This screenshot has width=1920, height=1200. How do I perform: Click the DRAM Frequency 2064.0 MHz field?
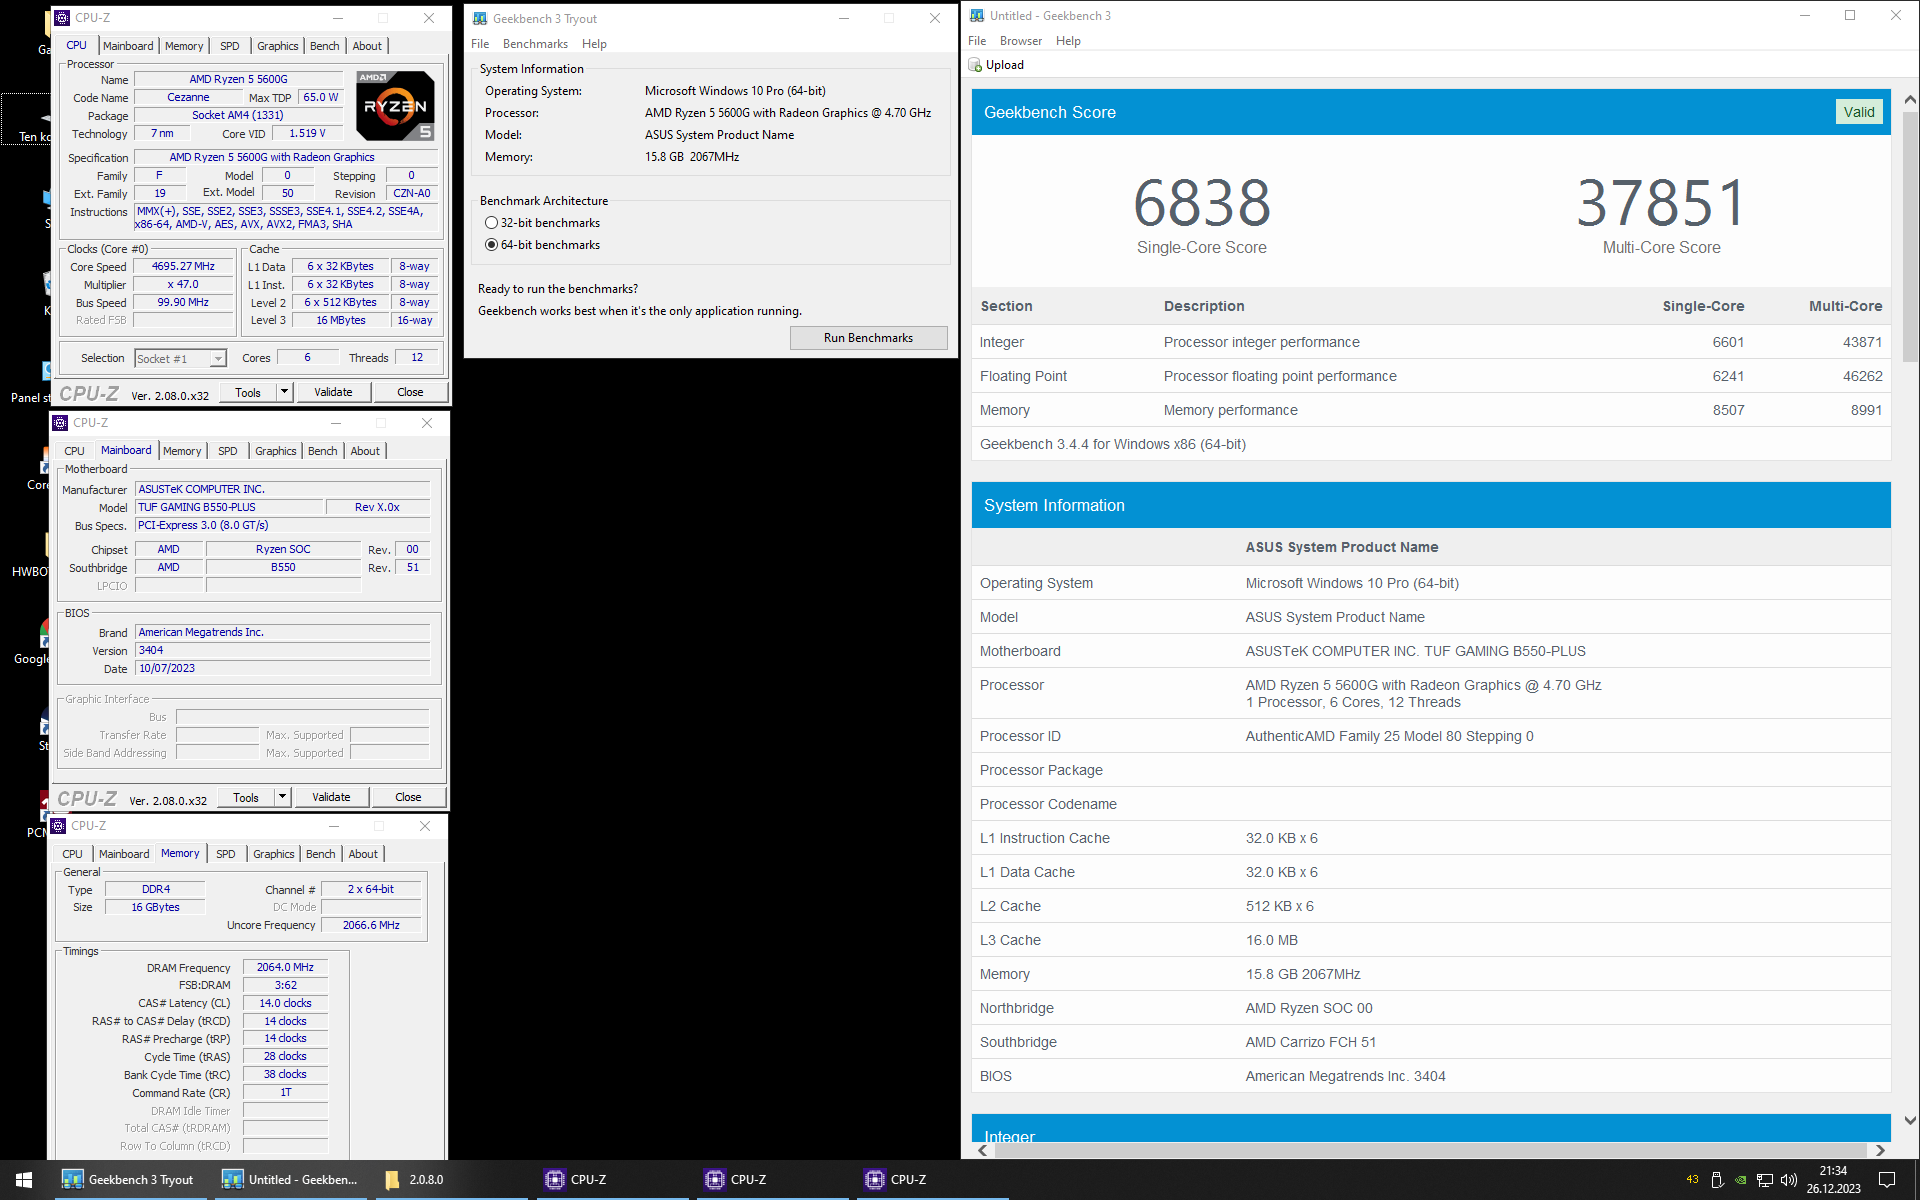285,967
